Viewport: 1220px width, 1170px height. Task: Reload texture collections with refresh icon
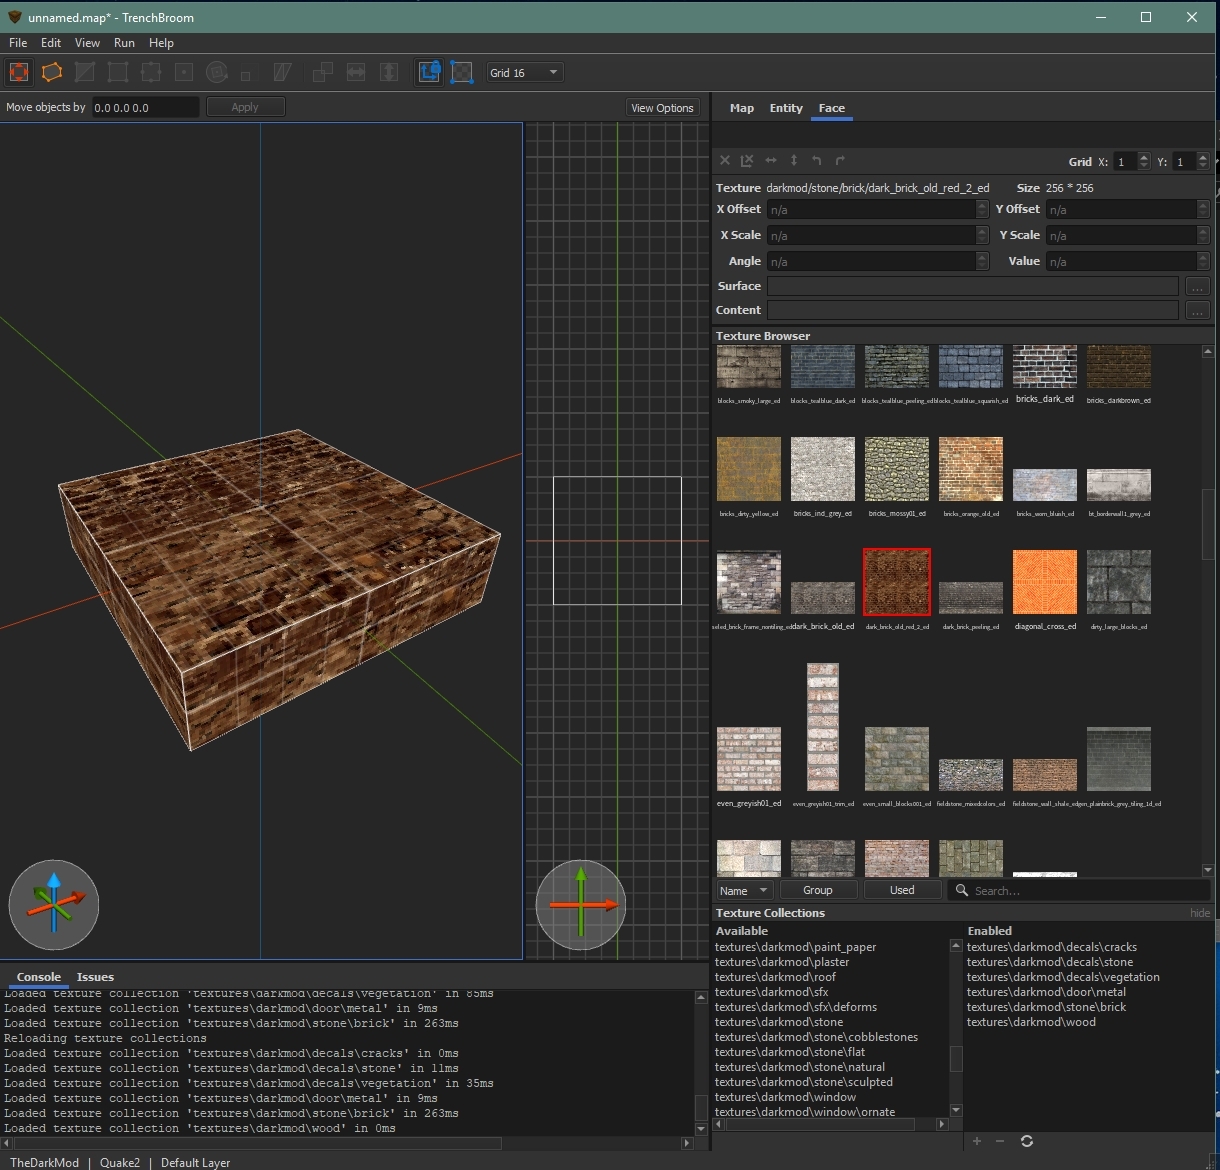click(x=1027, y=1141)
